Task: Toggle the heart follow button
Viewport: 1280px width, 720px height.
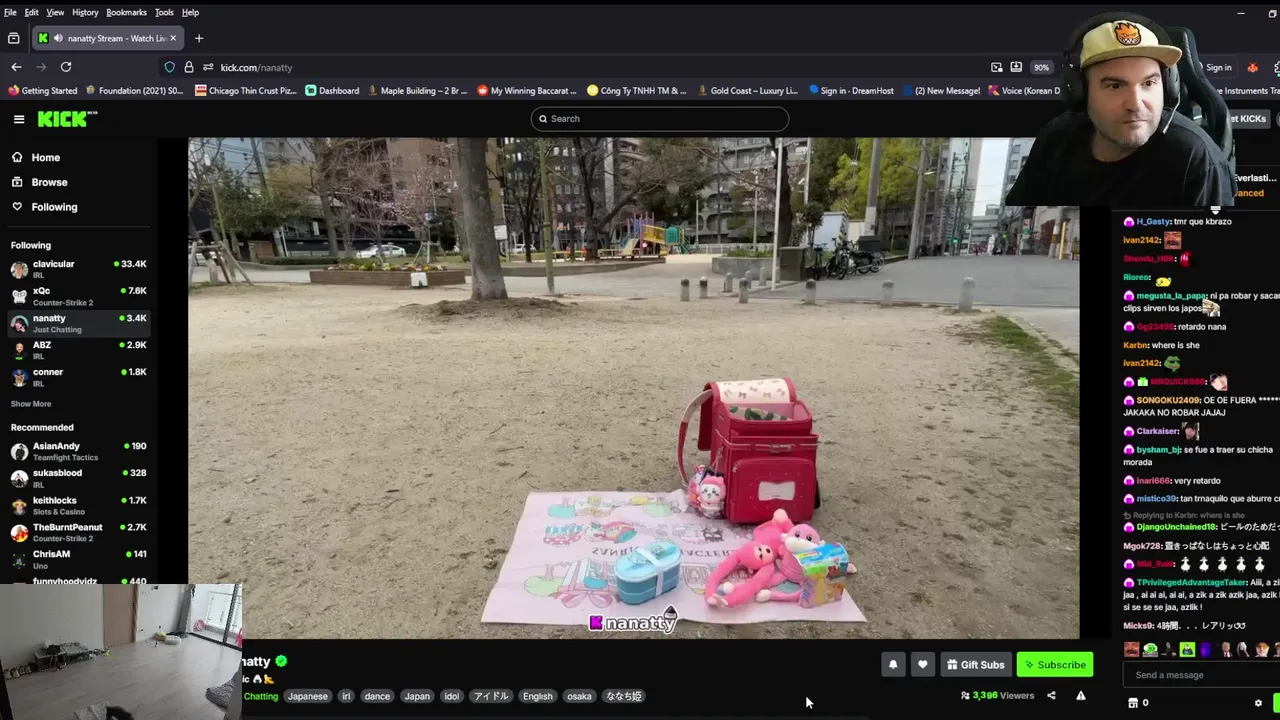Action: click(x=922, y=664)
